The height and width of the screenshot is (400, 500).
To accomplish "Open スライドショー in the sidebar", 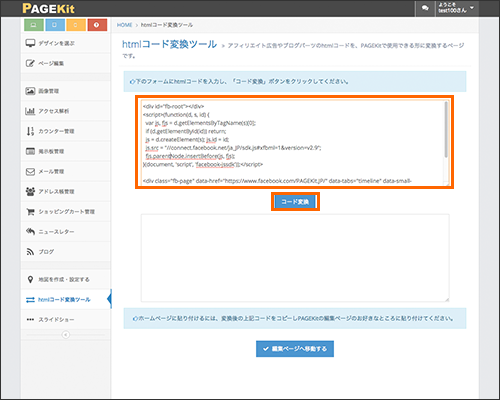I will pyautogui.click(x=66, y=319).
